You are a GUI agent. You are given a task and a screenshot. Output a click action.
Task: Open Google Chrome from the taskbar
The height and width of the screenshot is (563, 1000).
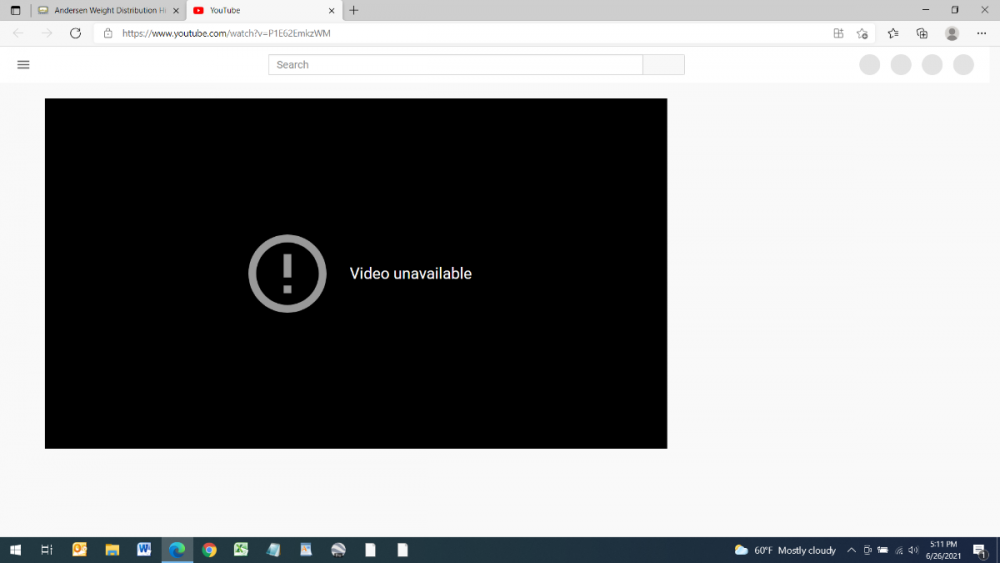pos(209,550)
